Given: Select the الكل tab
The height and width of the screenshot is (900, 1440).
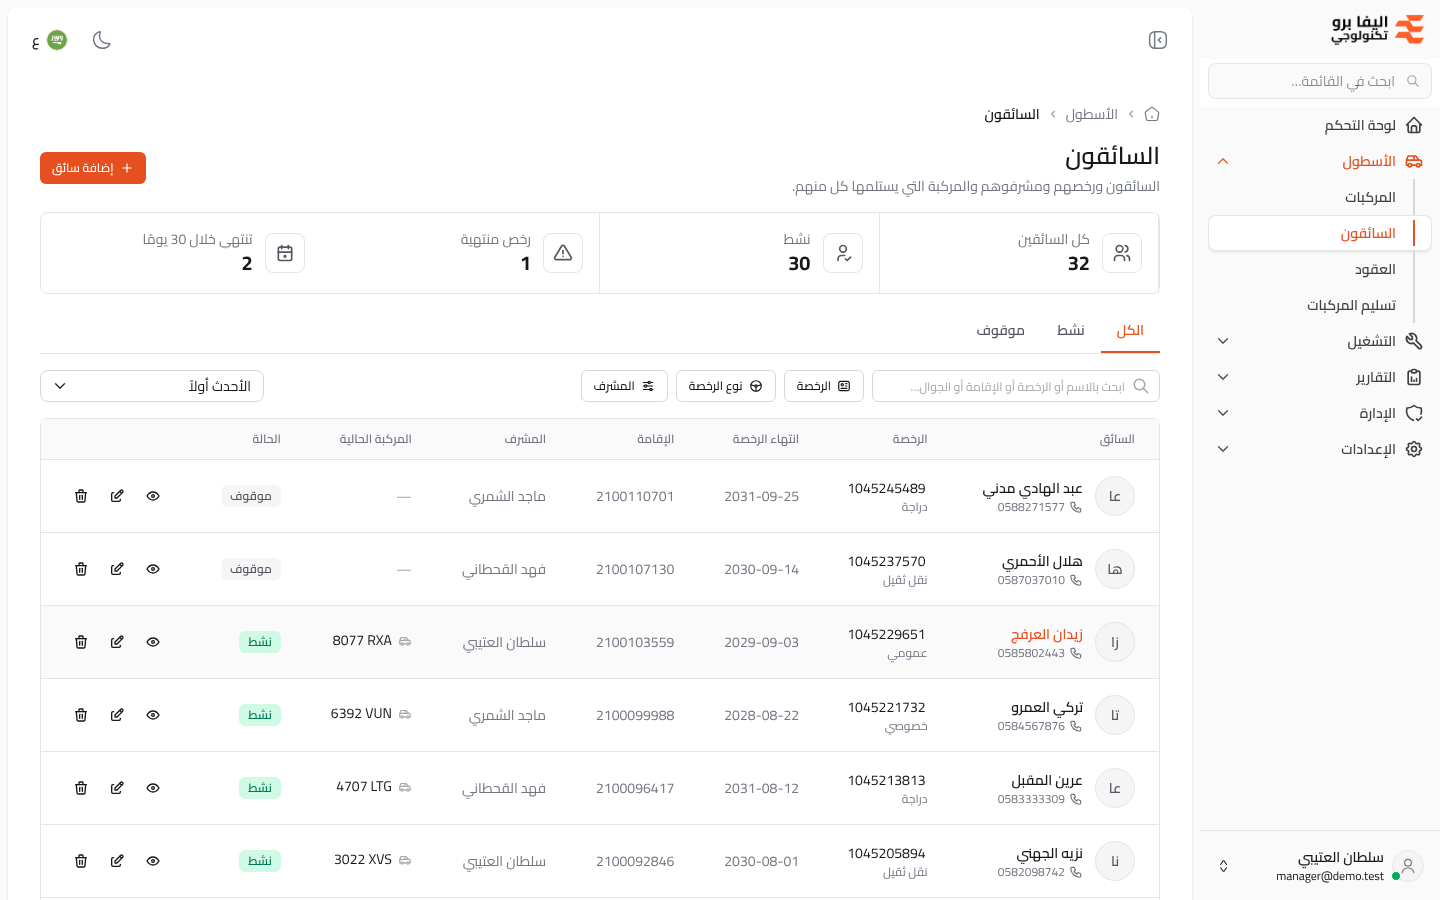Looking at the screenshot, I should [x=1130, y=331].
